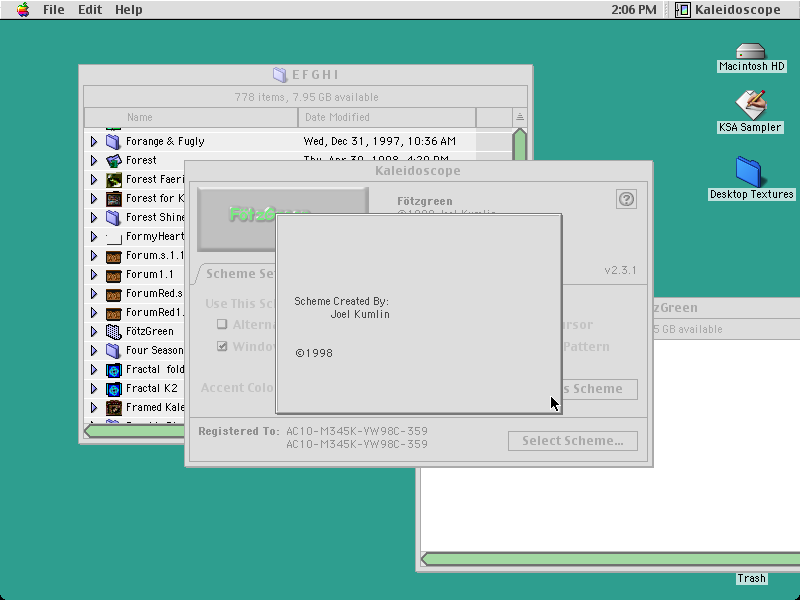Image resolution: width=800 pixels, height=600 pixels.
Task: Open the Kaleidoscope application menu
Action: 728,10
